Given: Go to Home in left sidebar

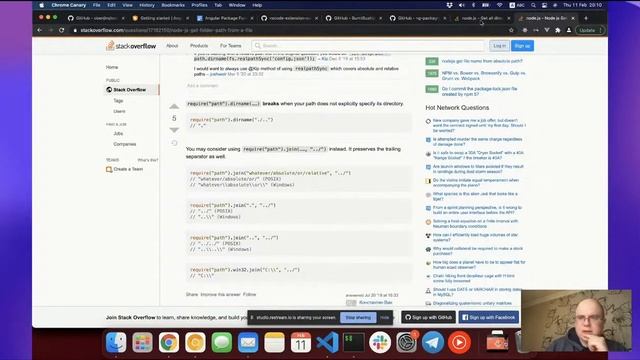Looking at the screenshot, I should [x=112, y=67].
